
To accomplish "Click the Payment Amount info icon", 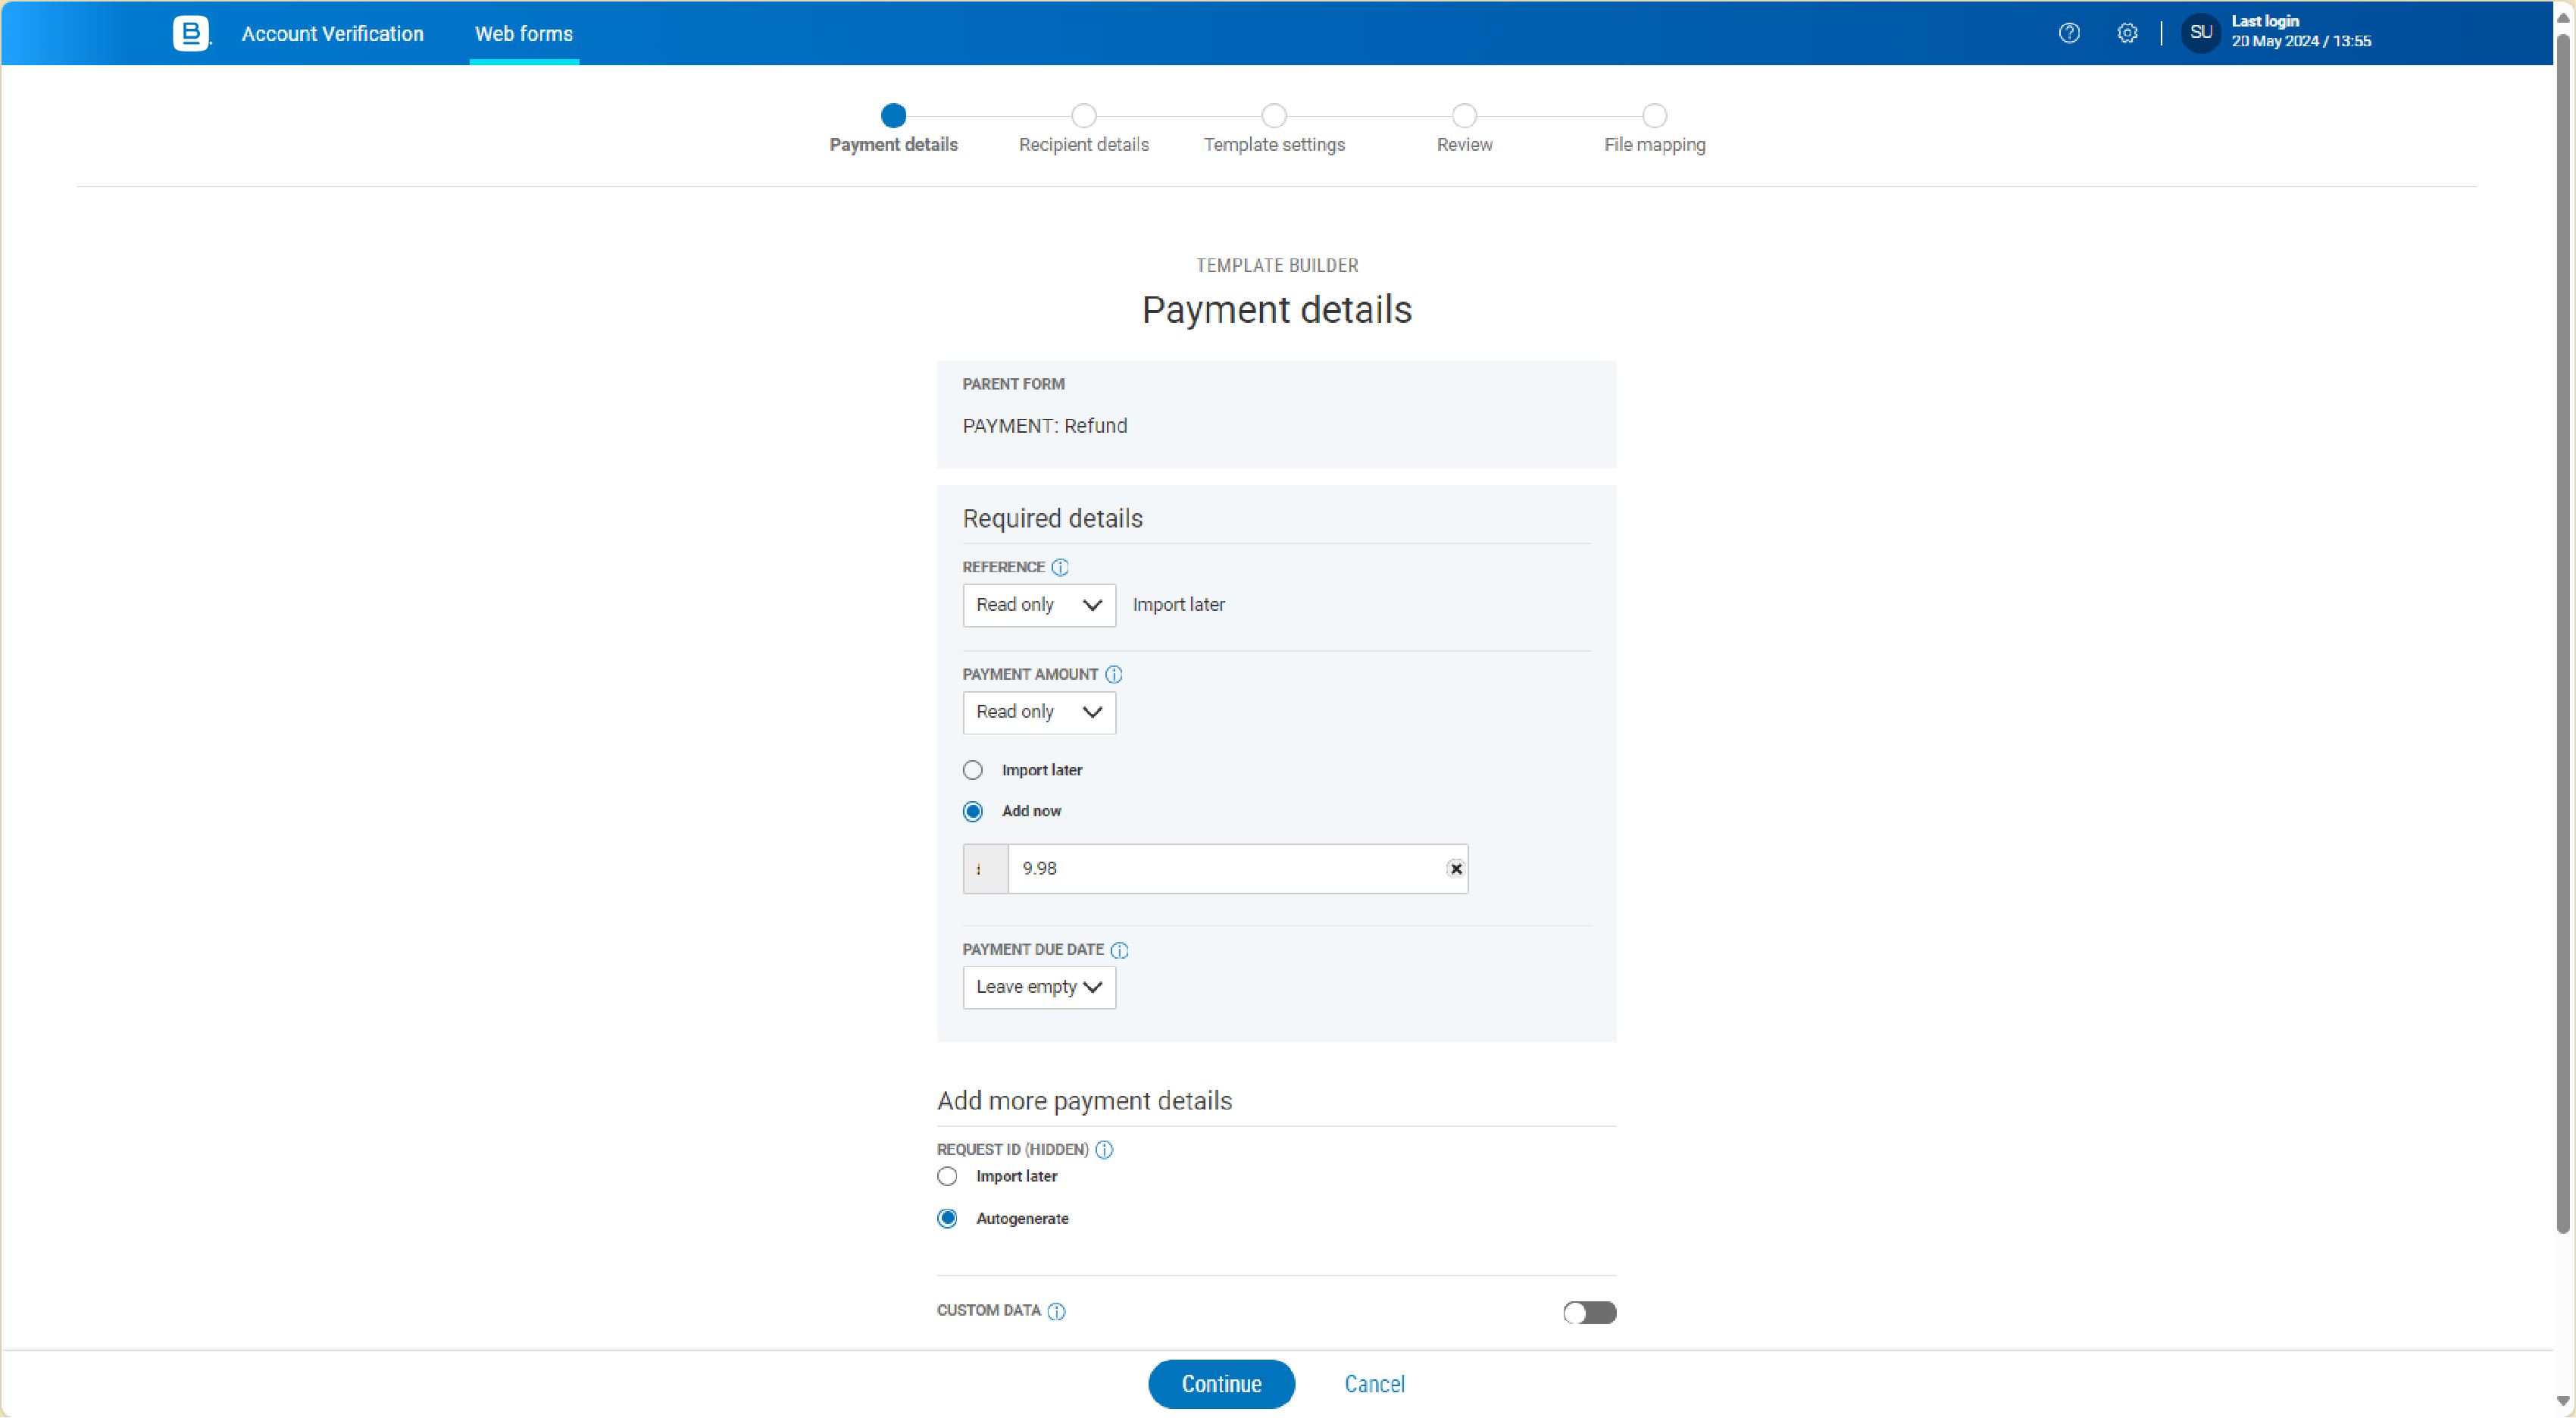I will click(1113, 675).
